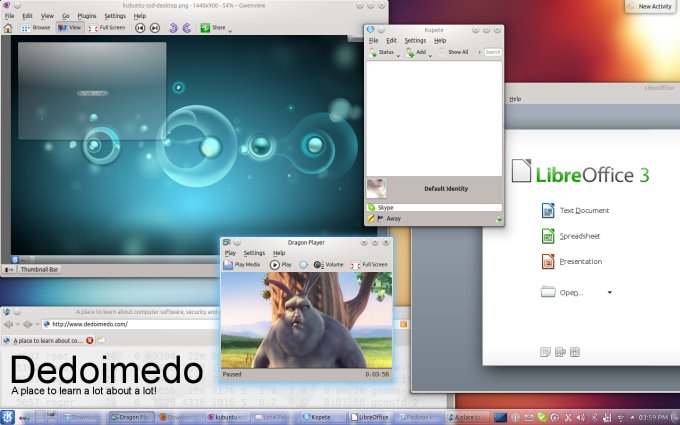Open LibreOffice Help menu

tap(515, 99)
